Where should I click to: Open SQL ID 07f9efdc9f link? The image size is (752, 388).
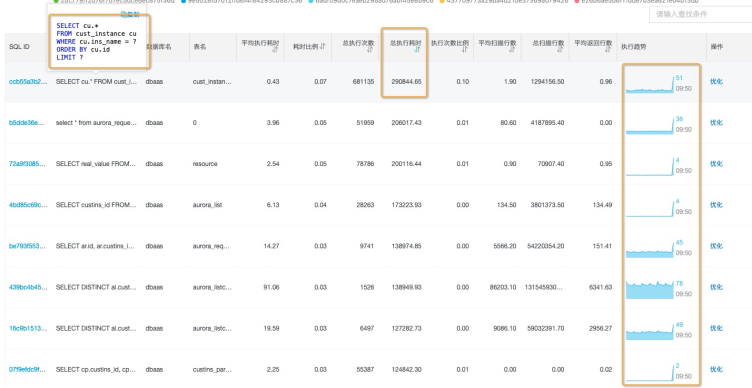28,369
